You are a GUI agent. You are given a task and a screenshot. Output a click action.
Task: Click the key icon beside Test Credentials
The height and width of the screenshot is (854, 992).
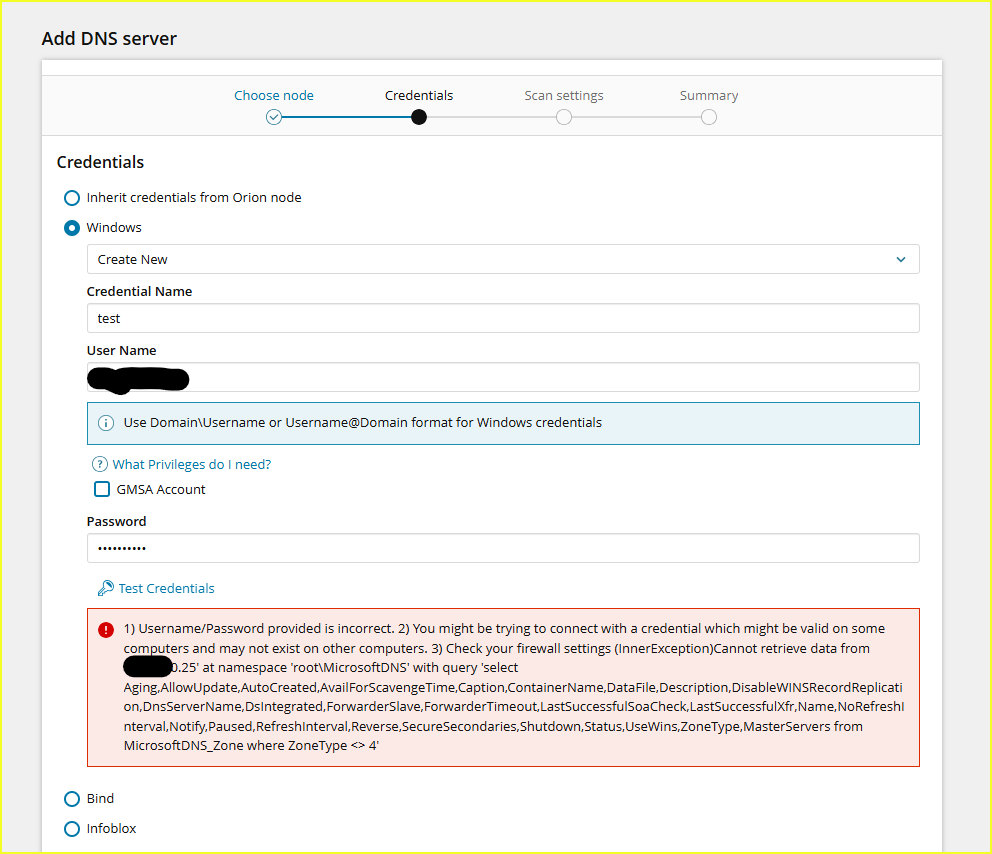[x=106, y=588]
